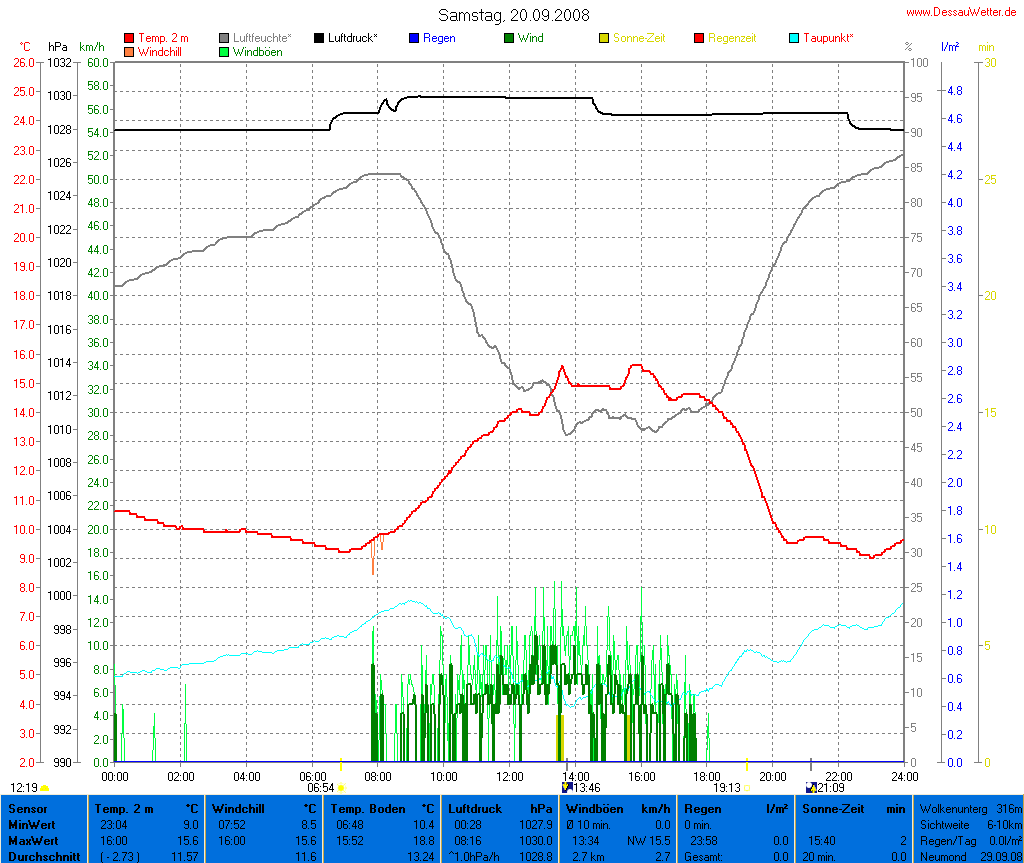This screenshot has width=1024, height=863.
Task: Click the black Luftdruck legend square
Action: (x=319, y=38)
